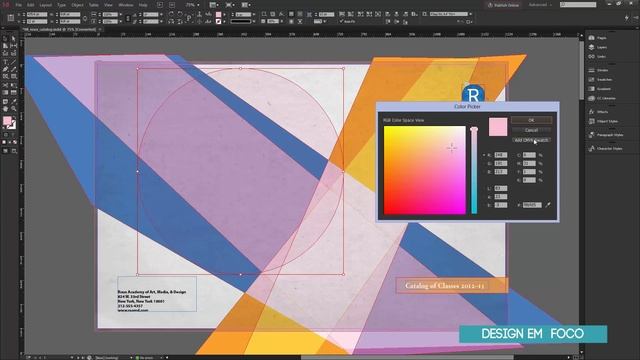Open the Help menu
The image size is (640, 360).
coord(143,5)
